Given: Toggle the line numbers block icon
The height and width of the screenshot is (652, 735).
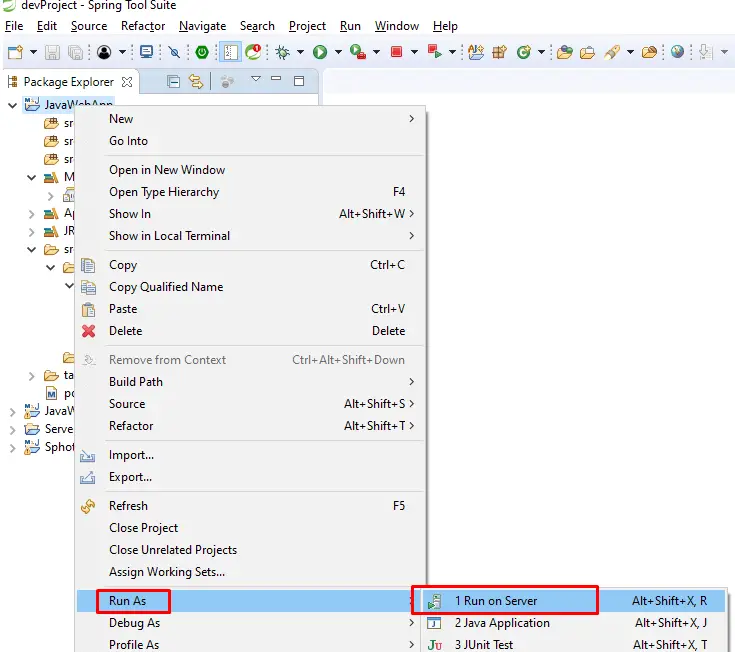Looking at the screenshot, I should point(230,52).
